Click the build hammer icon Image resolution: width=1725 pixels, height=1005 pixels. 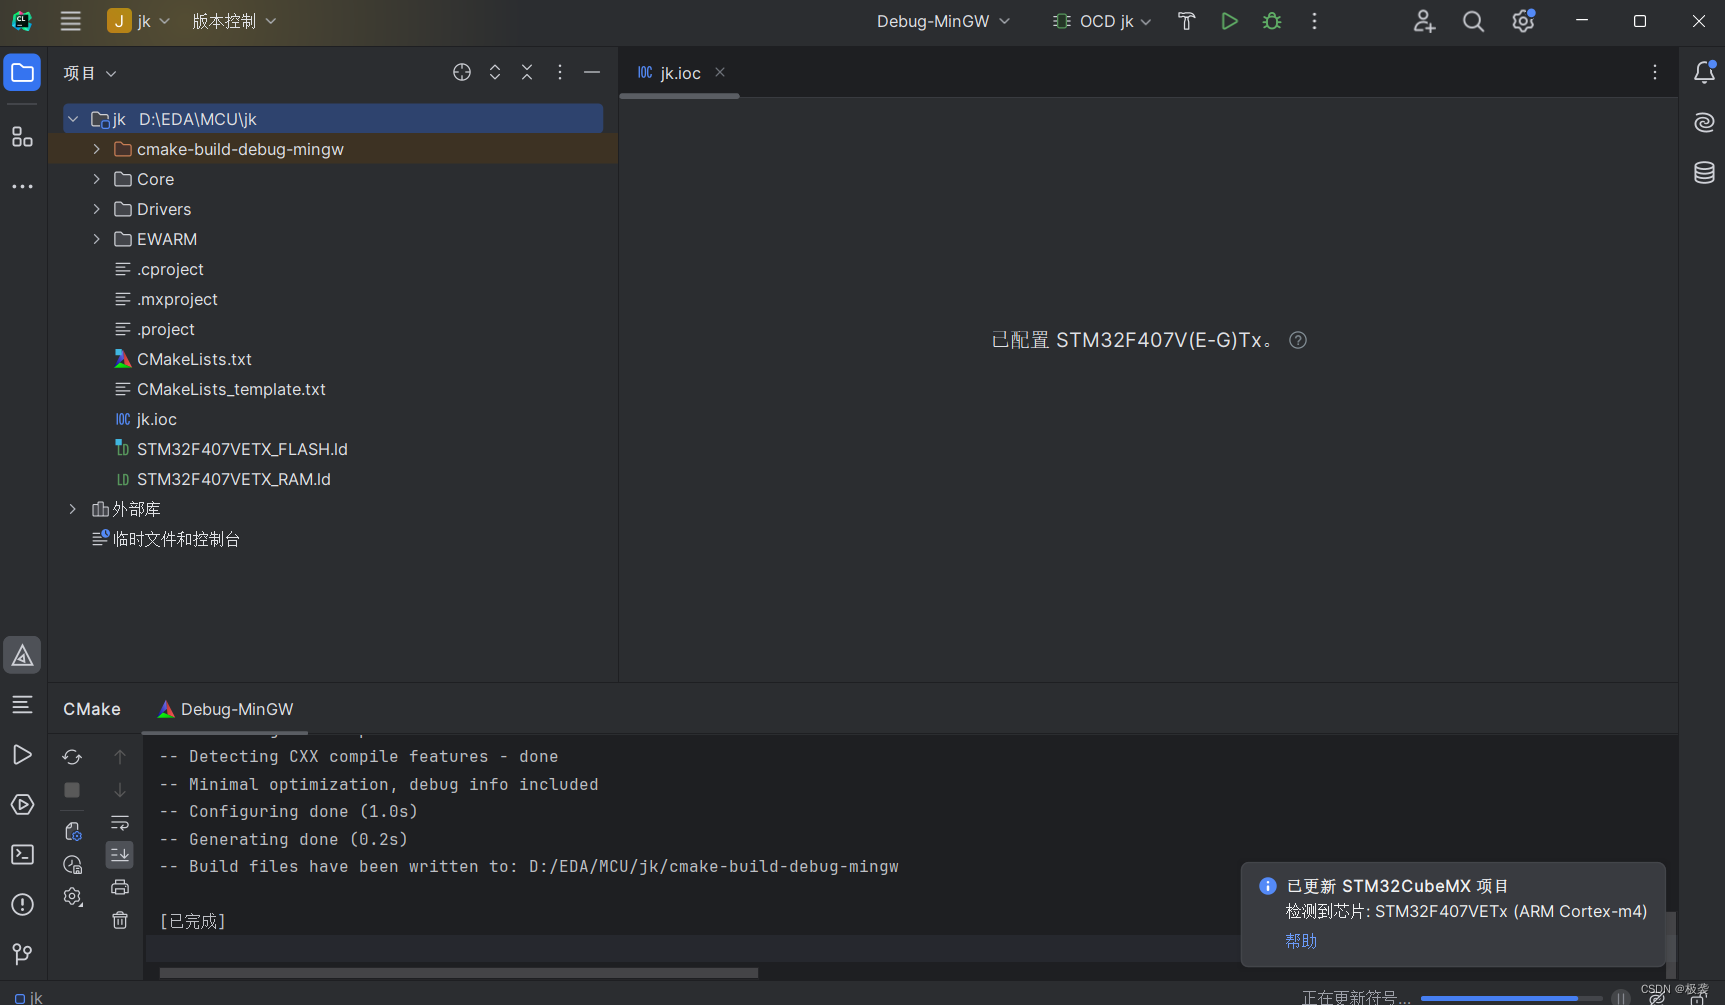pyautogui.click(x=1186, y=21)
